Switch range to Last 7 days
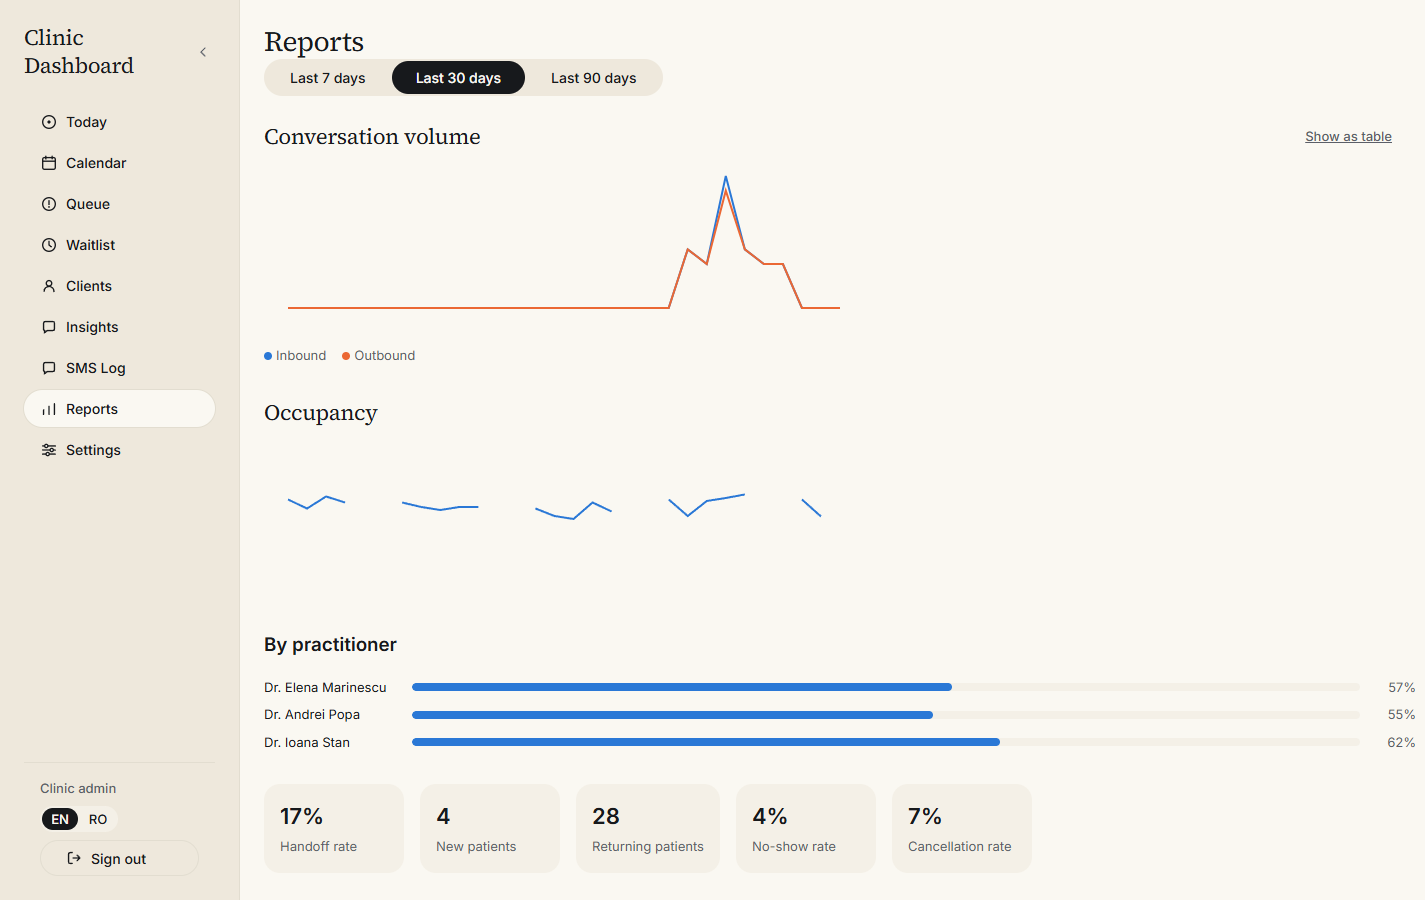 pos(328,78)
